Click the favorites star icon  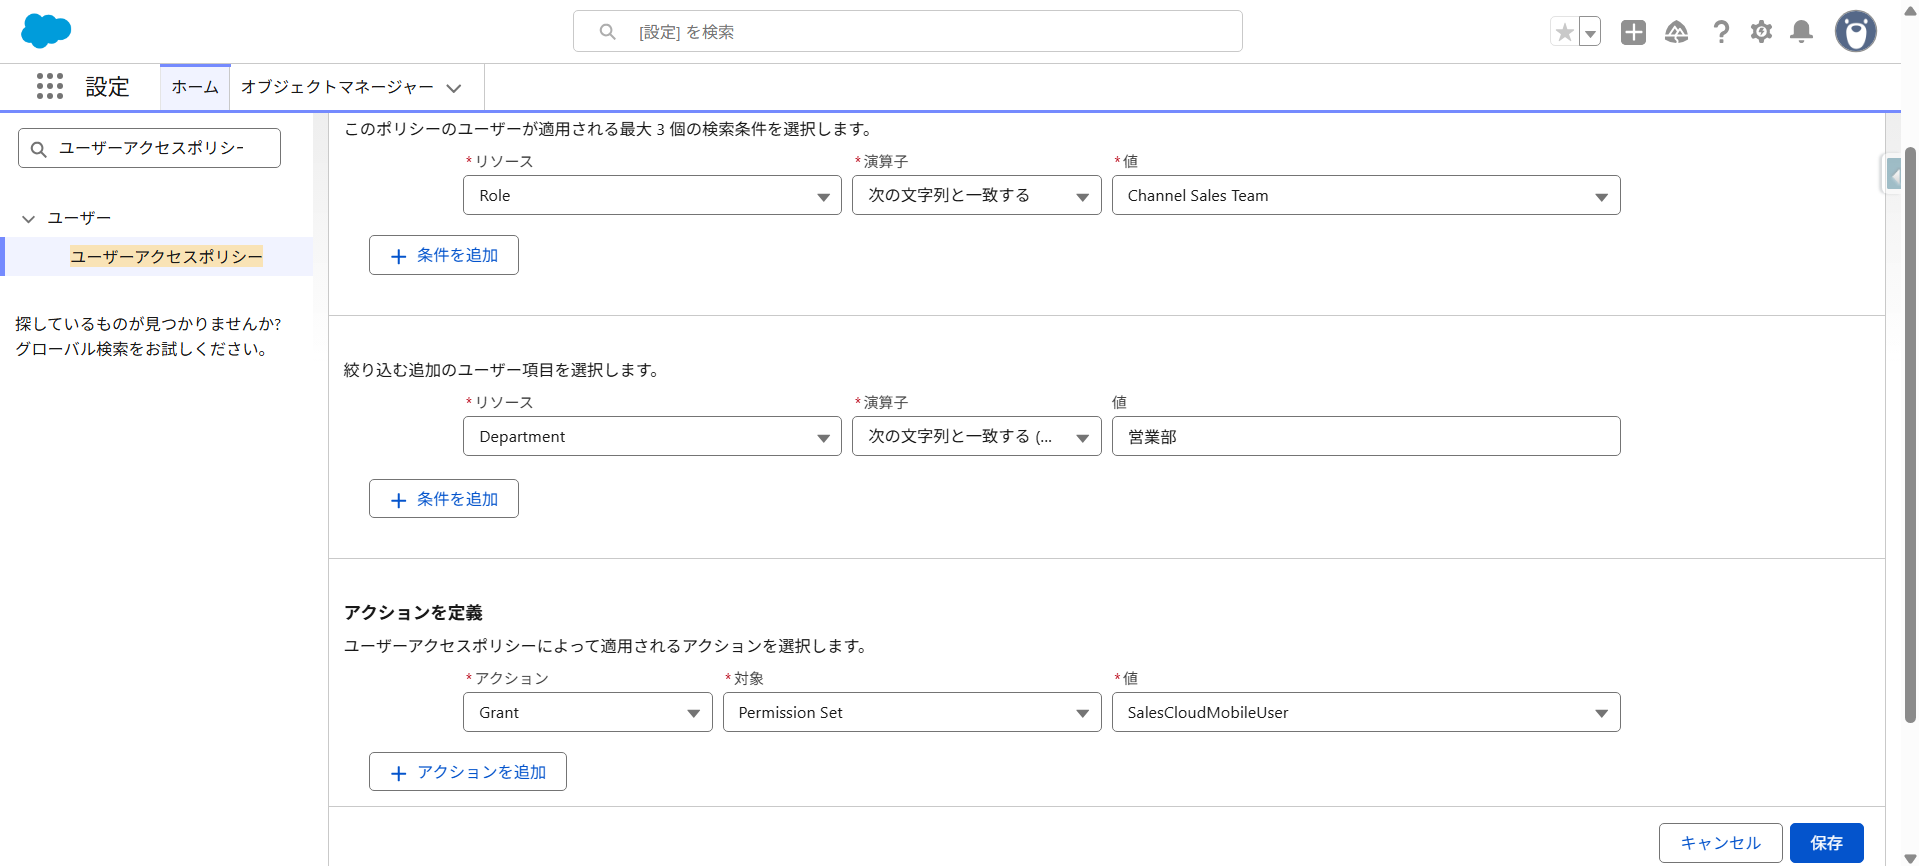[x=1564, y=32]
